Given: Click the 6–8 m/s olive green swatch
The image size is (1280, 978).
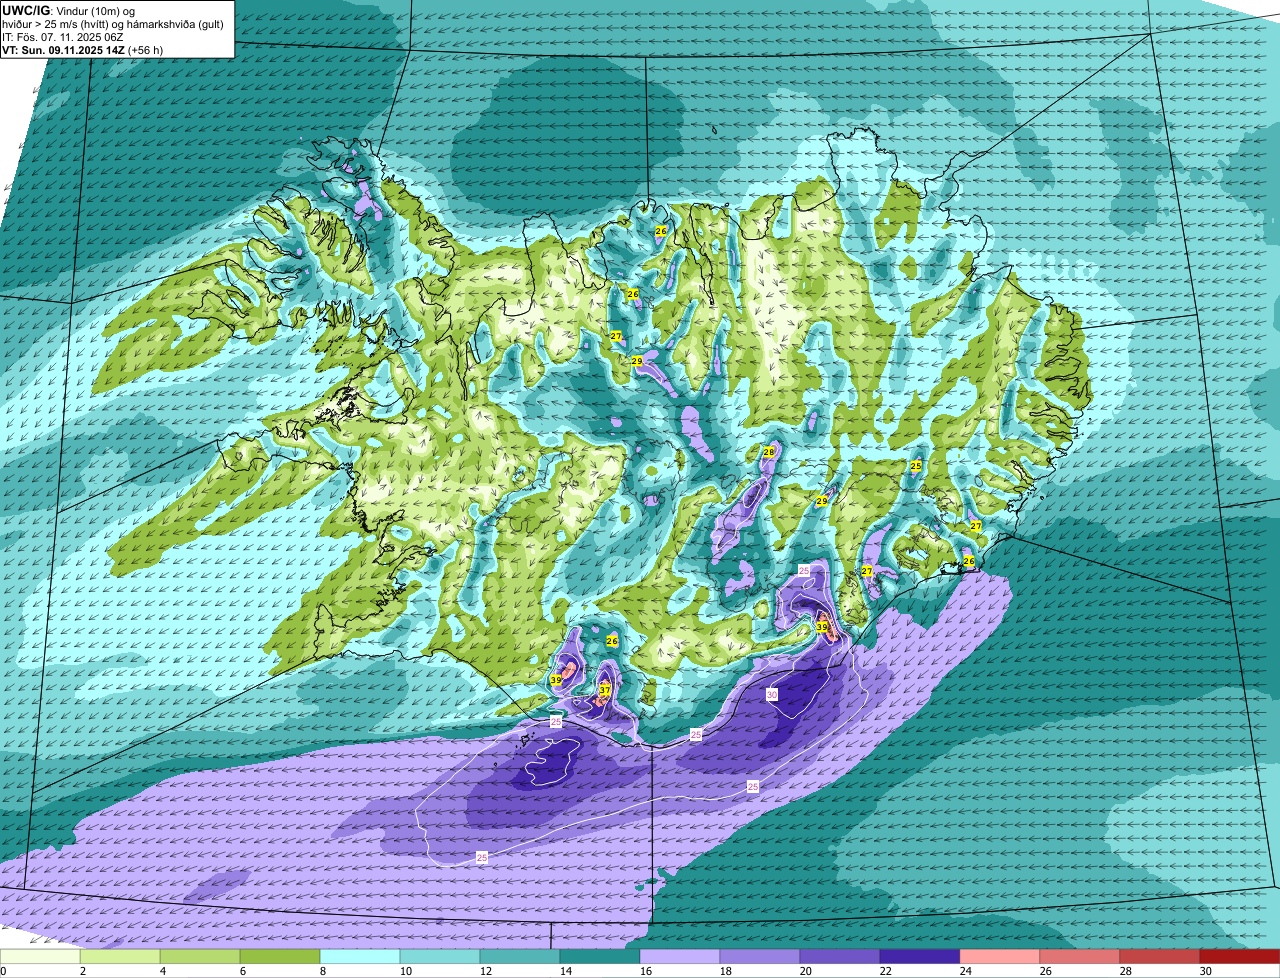Looking at the screenshot, I should click(x=280, y=957).
